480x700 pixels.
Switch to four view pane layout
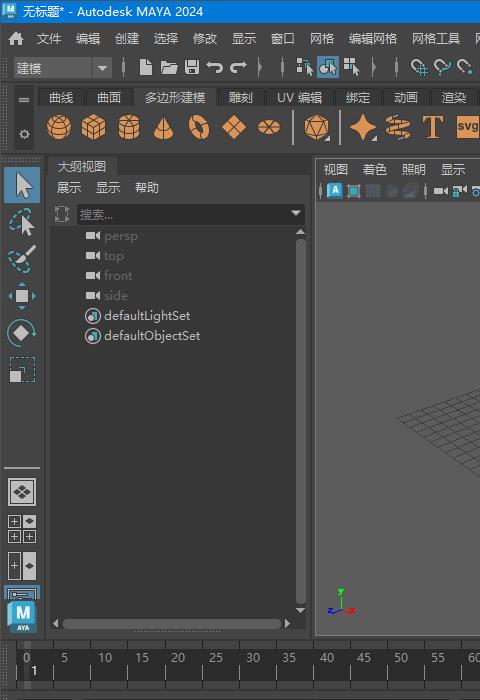pos(22,529)
